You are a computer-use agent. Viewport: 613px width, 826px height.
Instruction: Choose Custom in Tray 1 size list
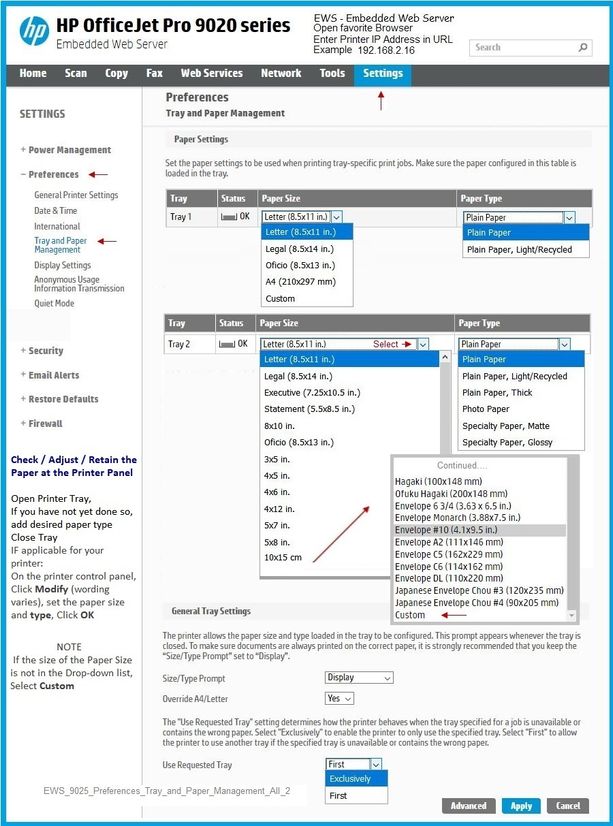pyautogui.click(x=307, y=298)
